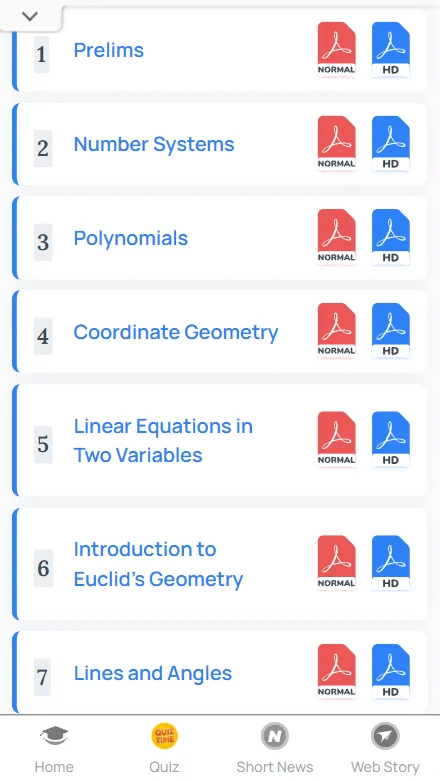
Task: Open the Polynomials chapter link
Action: coord(131,238)
